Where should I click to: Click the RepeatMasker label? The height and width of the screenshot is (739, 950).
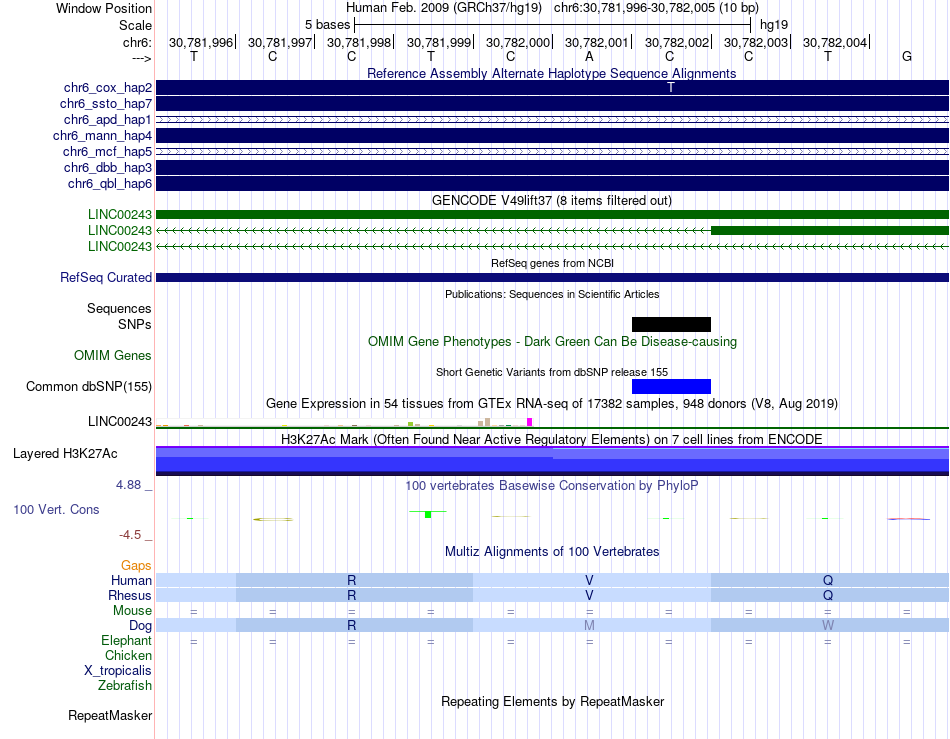click(110, 715)
